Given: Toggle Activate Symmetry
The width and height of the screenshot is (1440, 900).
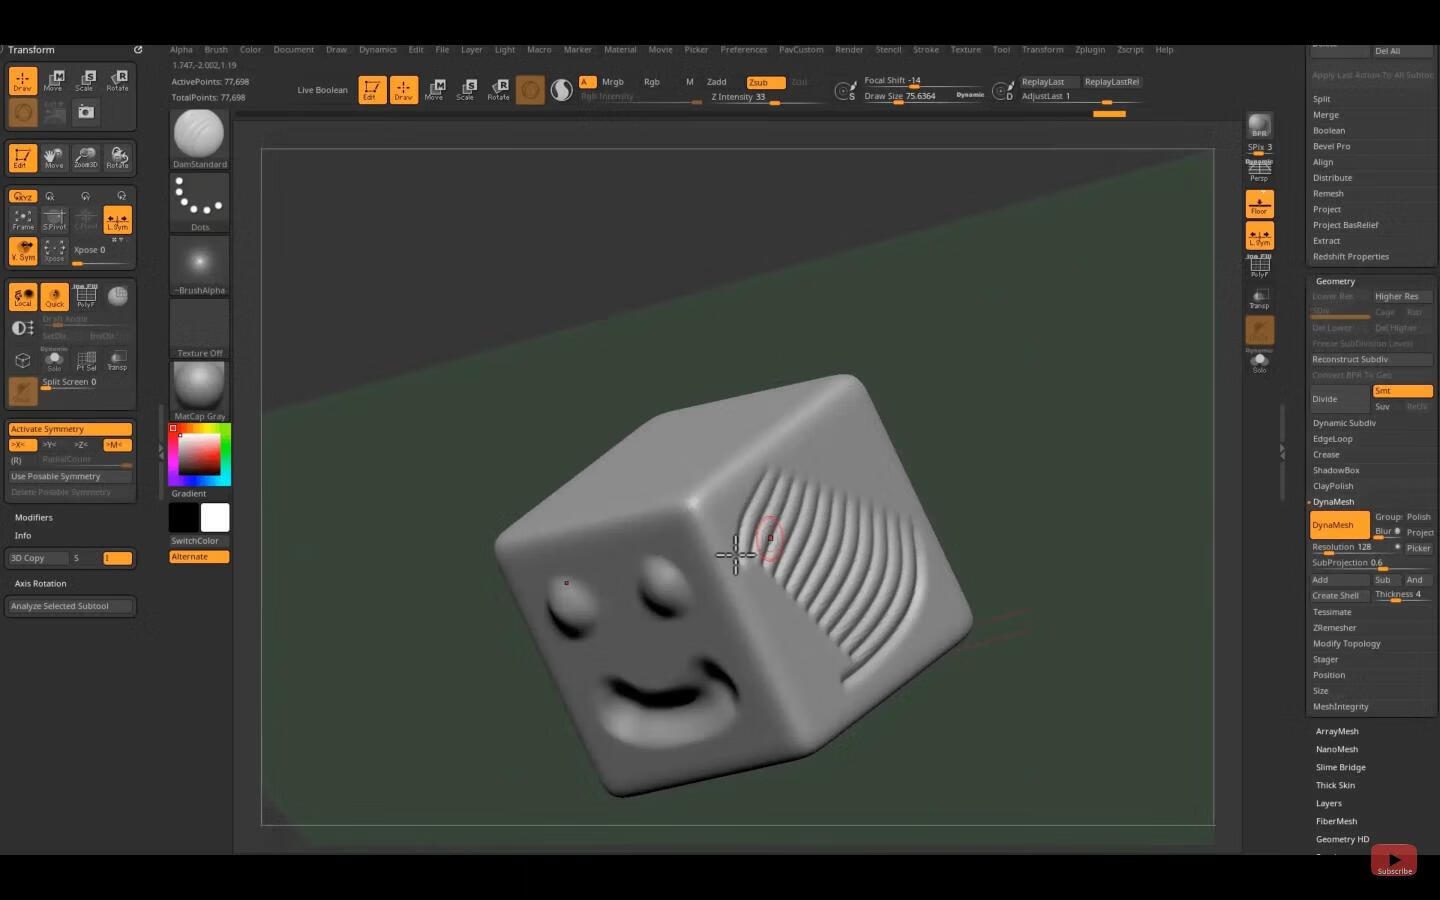Looking at the screenshot, I should point(70,429).
